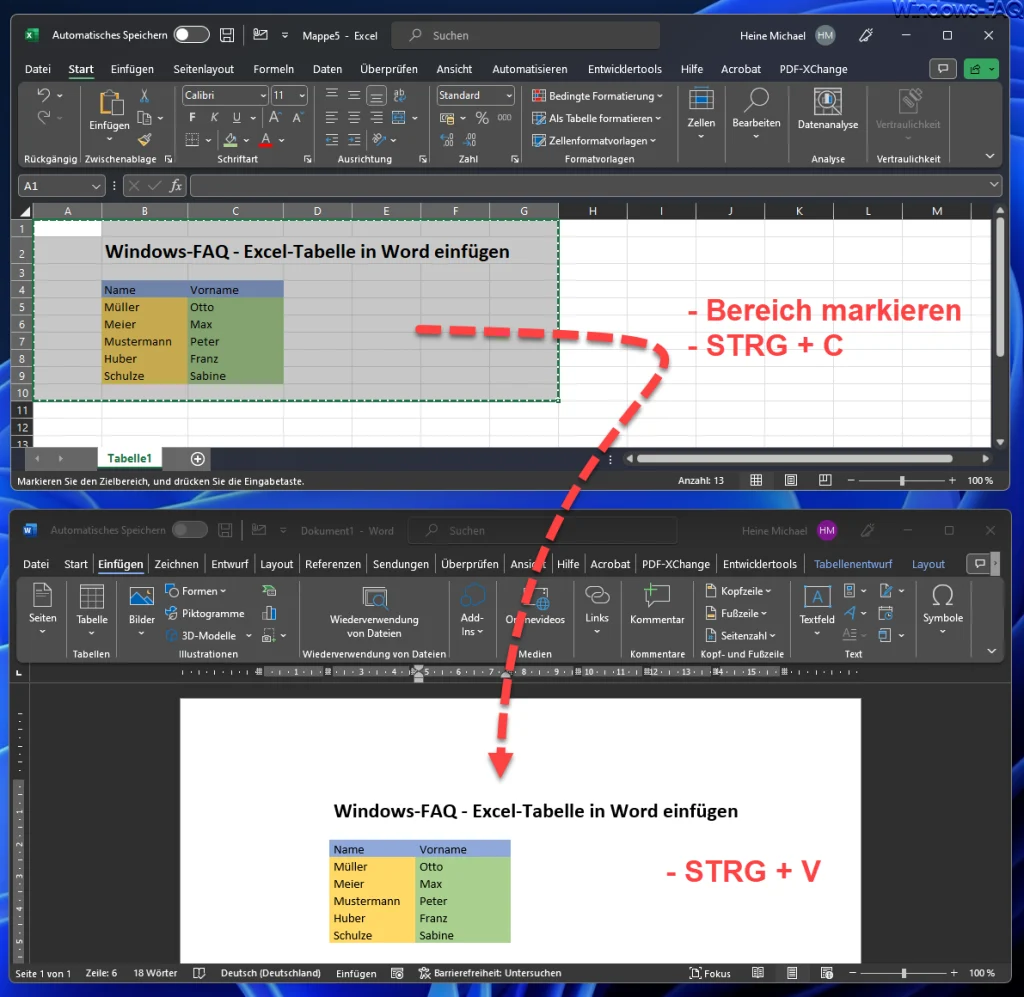Open the Zellen dropdown button
The height and width of the screenshot is (997, 1024).
[x=701, y=115]
